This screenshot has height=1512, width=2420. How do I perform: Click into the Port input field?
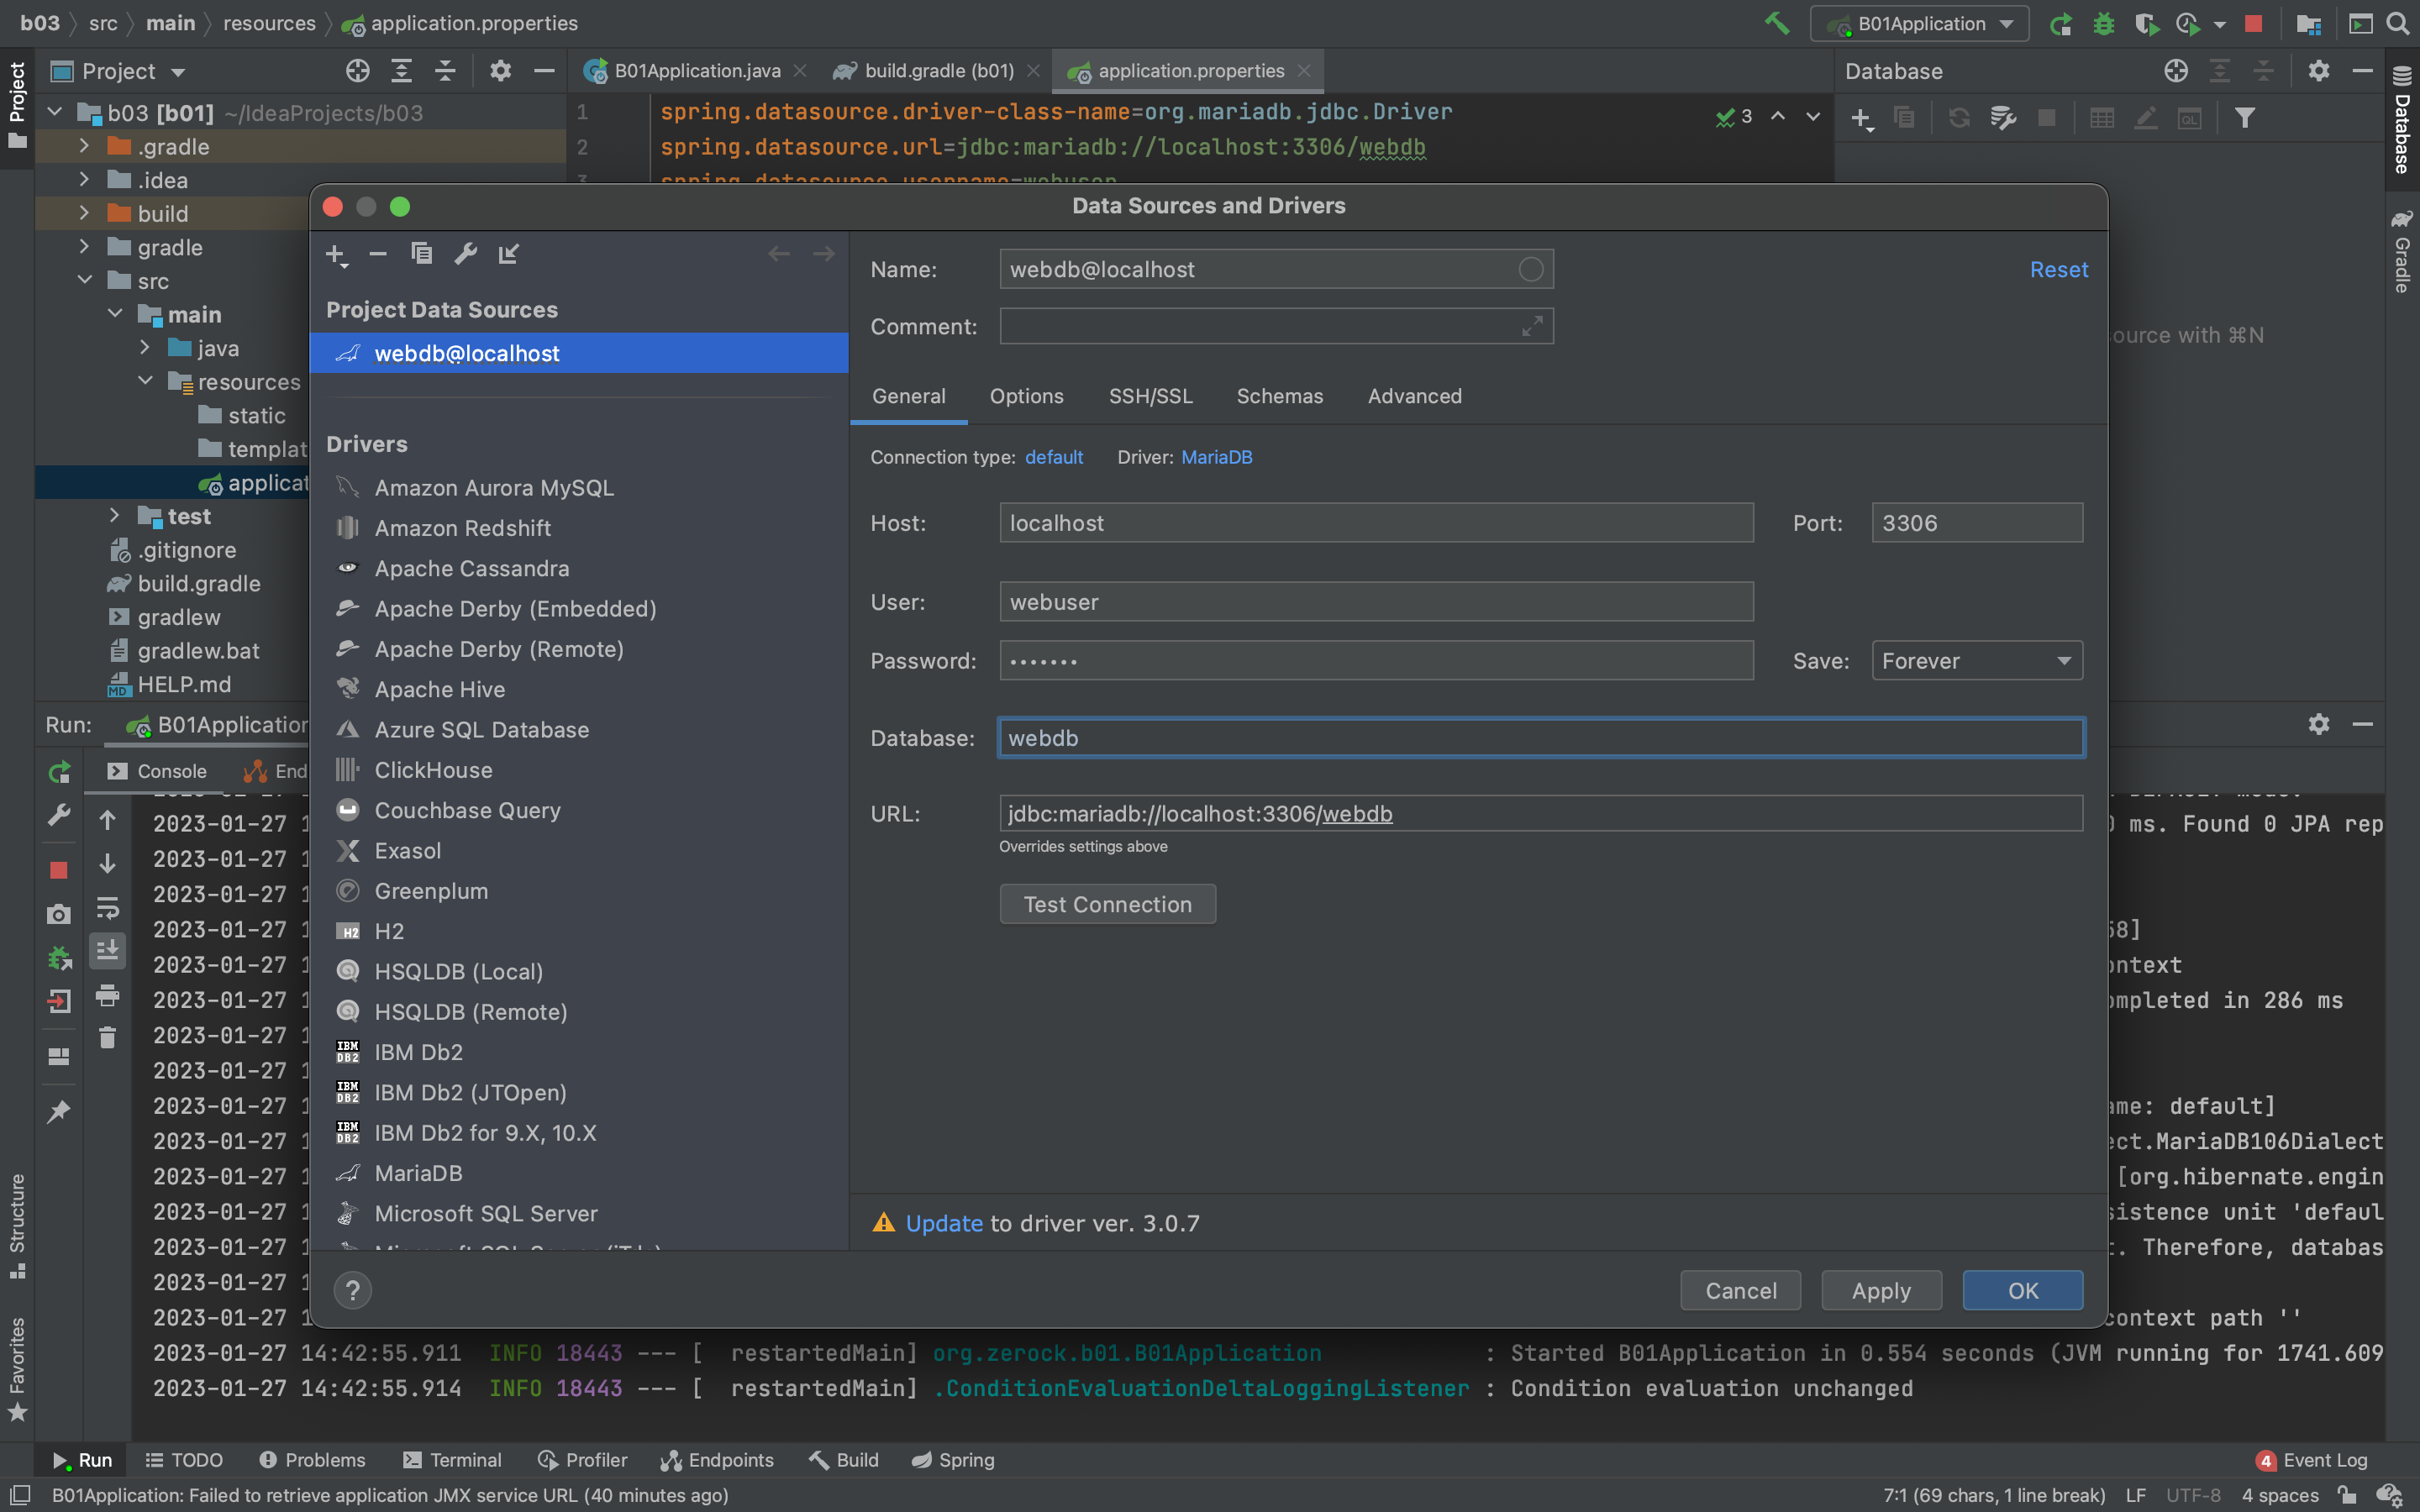pyautogui.click(x=1976, y=523)
